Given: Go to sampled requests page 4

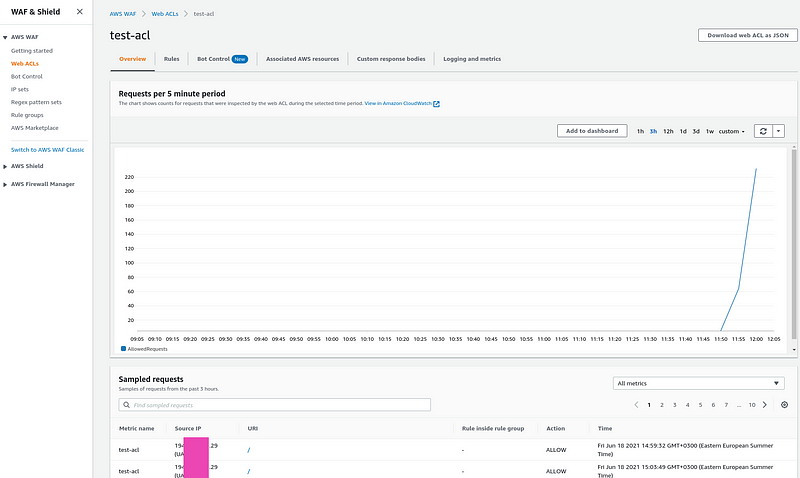Looking at the screenshot, I should point(687,405).
